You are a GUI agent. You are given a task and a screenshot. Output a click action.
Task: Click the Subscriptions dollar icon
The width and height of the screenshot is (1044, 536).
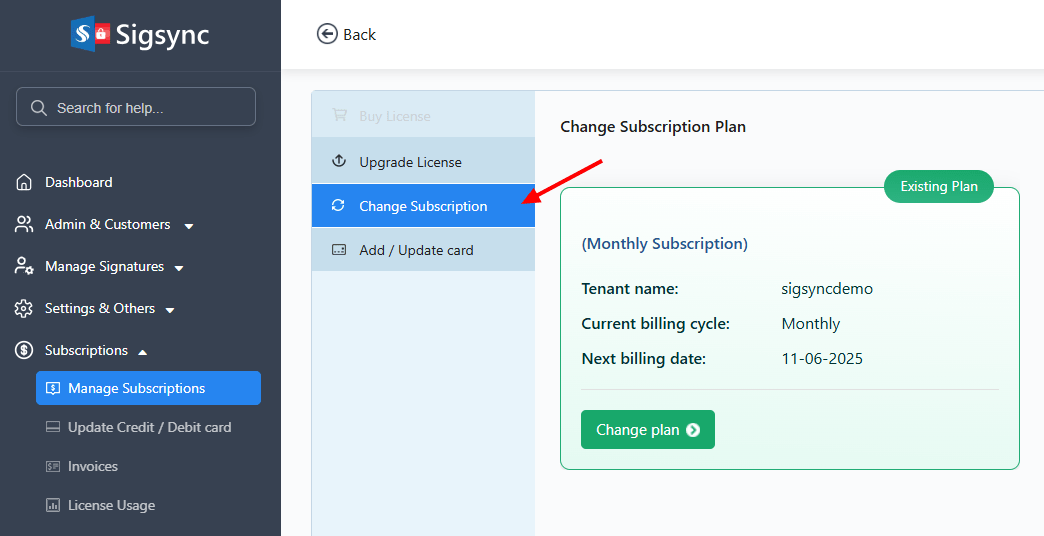click(24, 351)
